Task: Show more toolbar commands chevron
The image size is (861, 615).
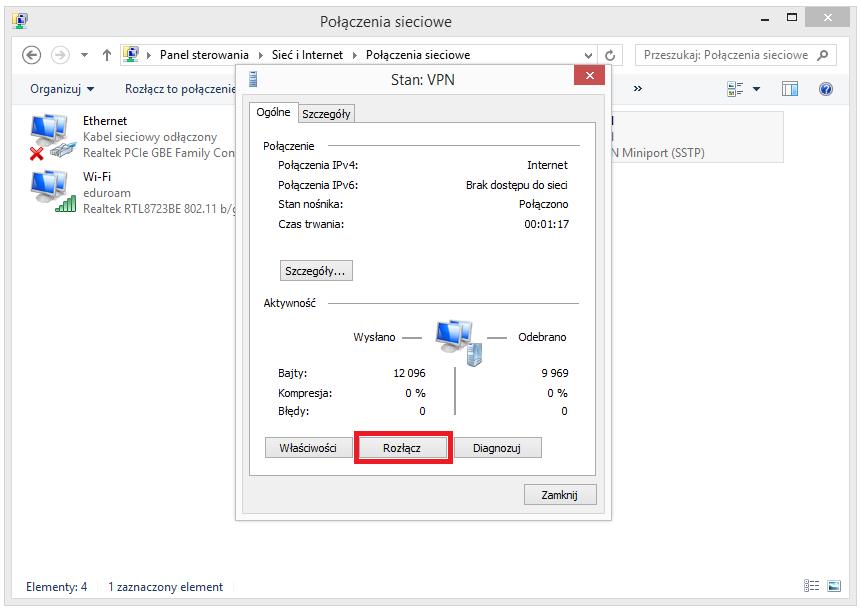Action: point(638,88)
